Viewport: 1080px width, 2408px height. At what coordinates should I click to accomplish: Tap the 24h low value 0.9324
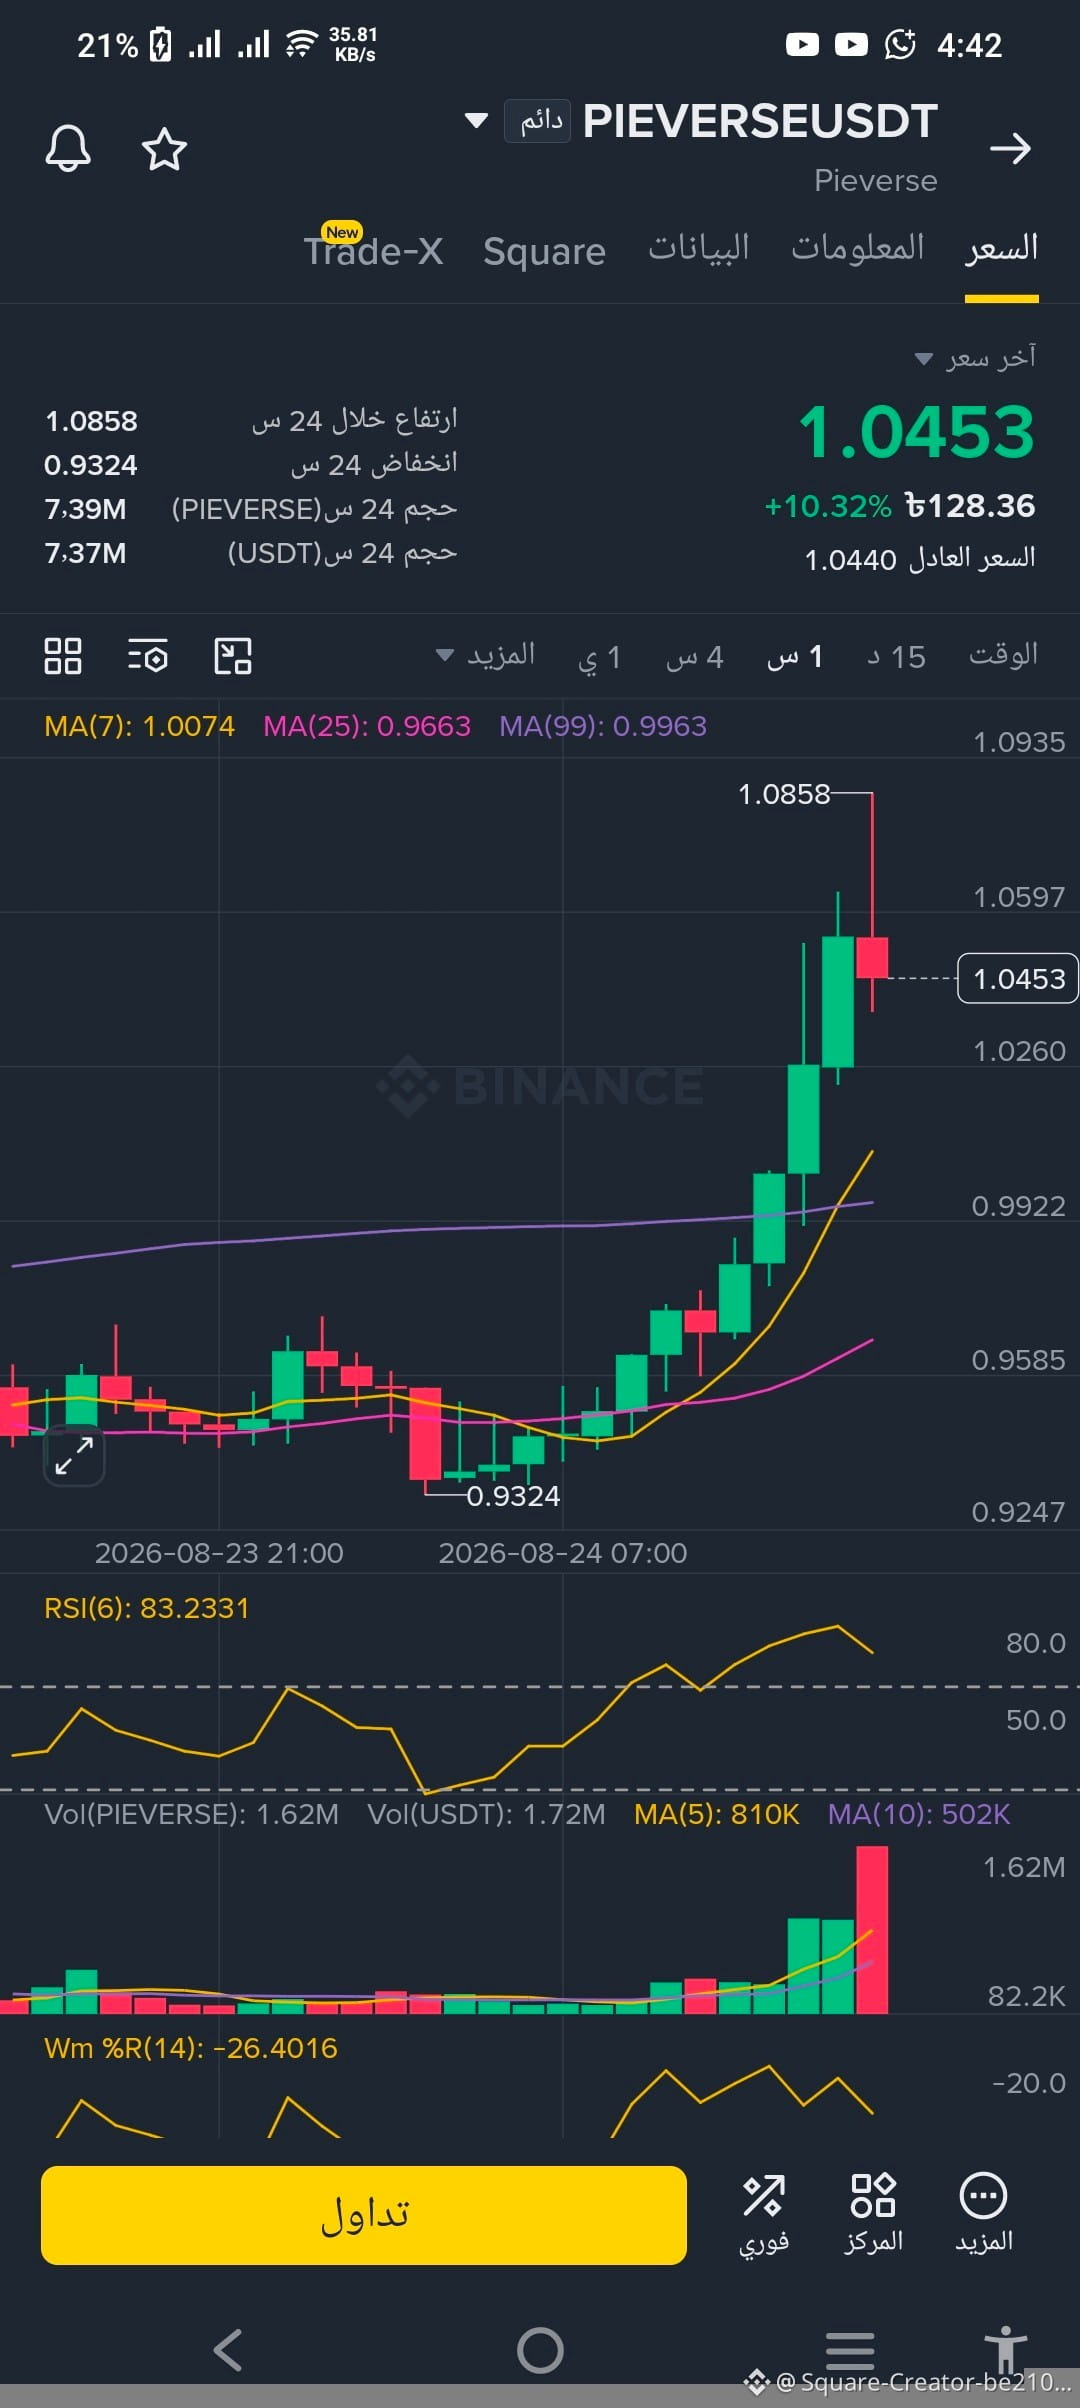coord(91,465)
